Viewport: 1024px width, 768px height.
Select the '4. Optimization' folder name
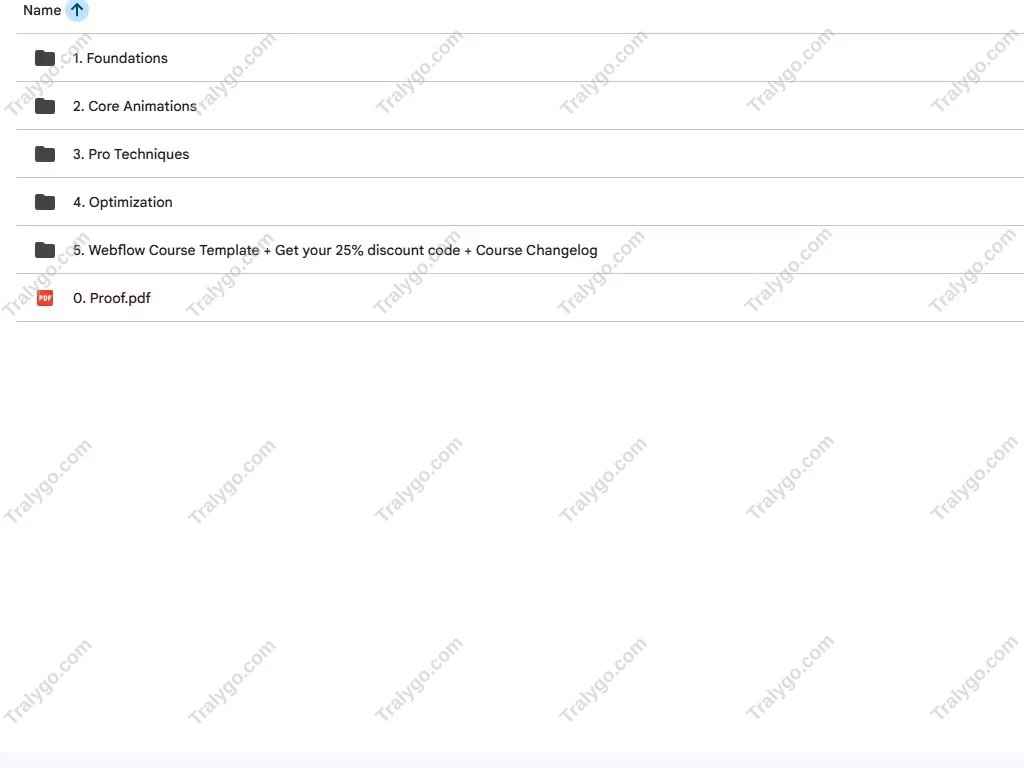(x=123, y=202)
